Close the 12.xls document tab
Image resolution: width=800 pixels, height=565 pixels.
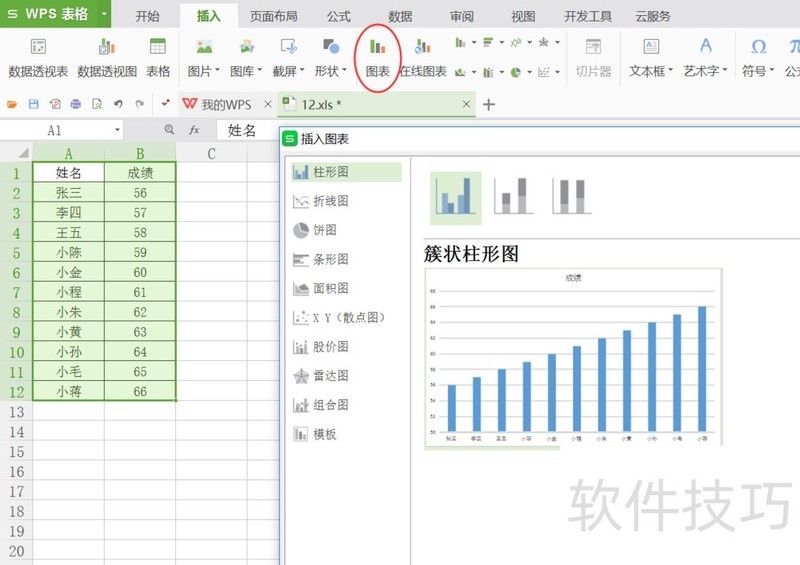(466, 104)
